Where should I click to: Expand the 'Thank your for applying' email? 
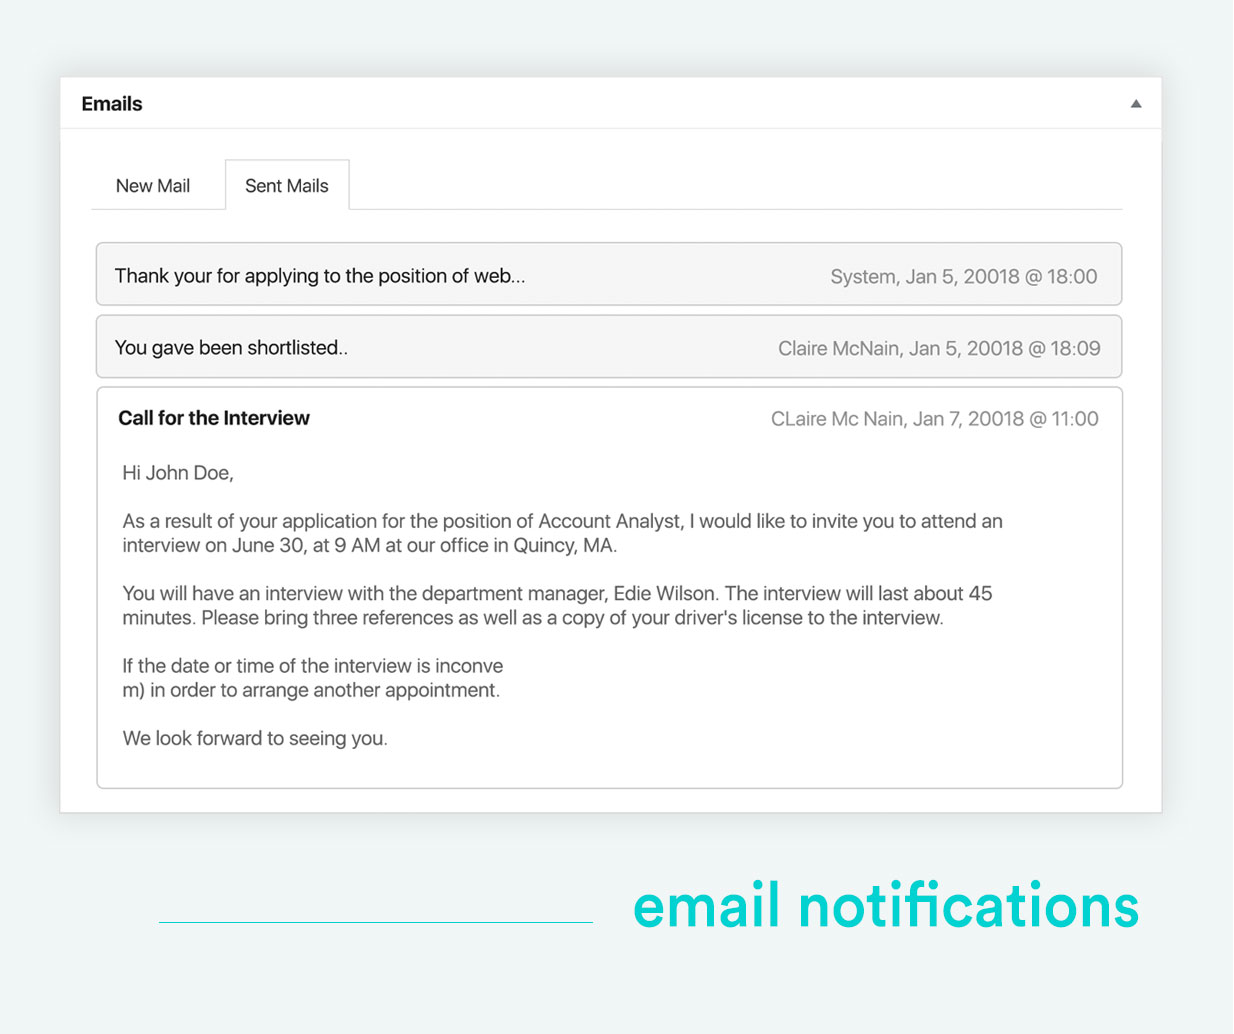click(x=320, y=276)
